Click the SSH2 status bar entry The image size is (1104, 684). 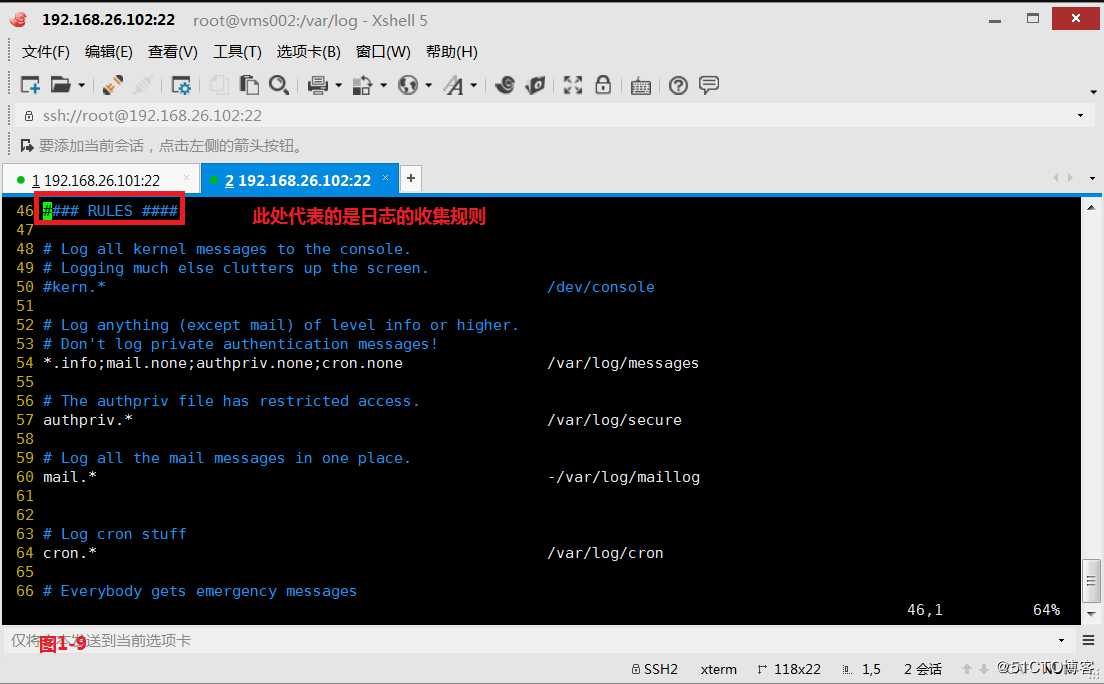click(655, 669)
